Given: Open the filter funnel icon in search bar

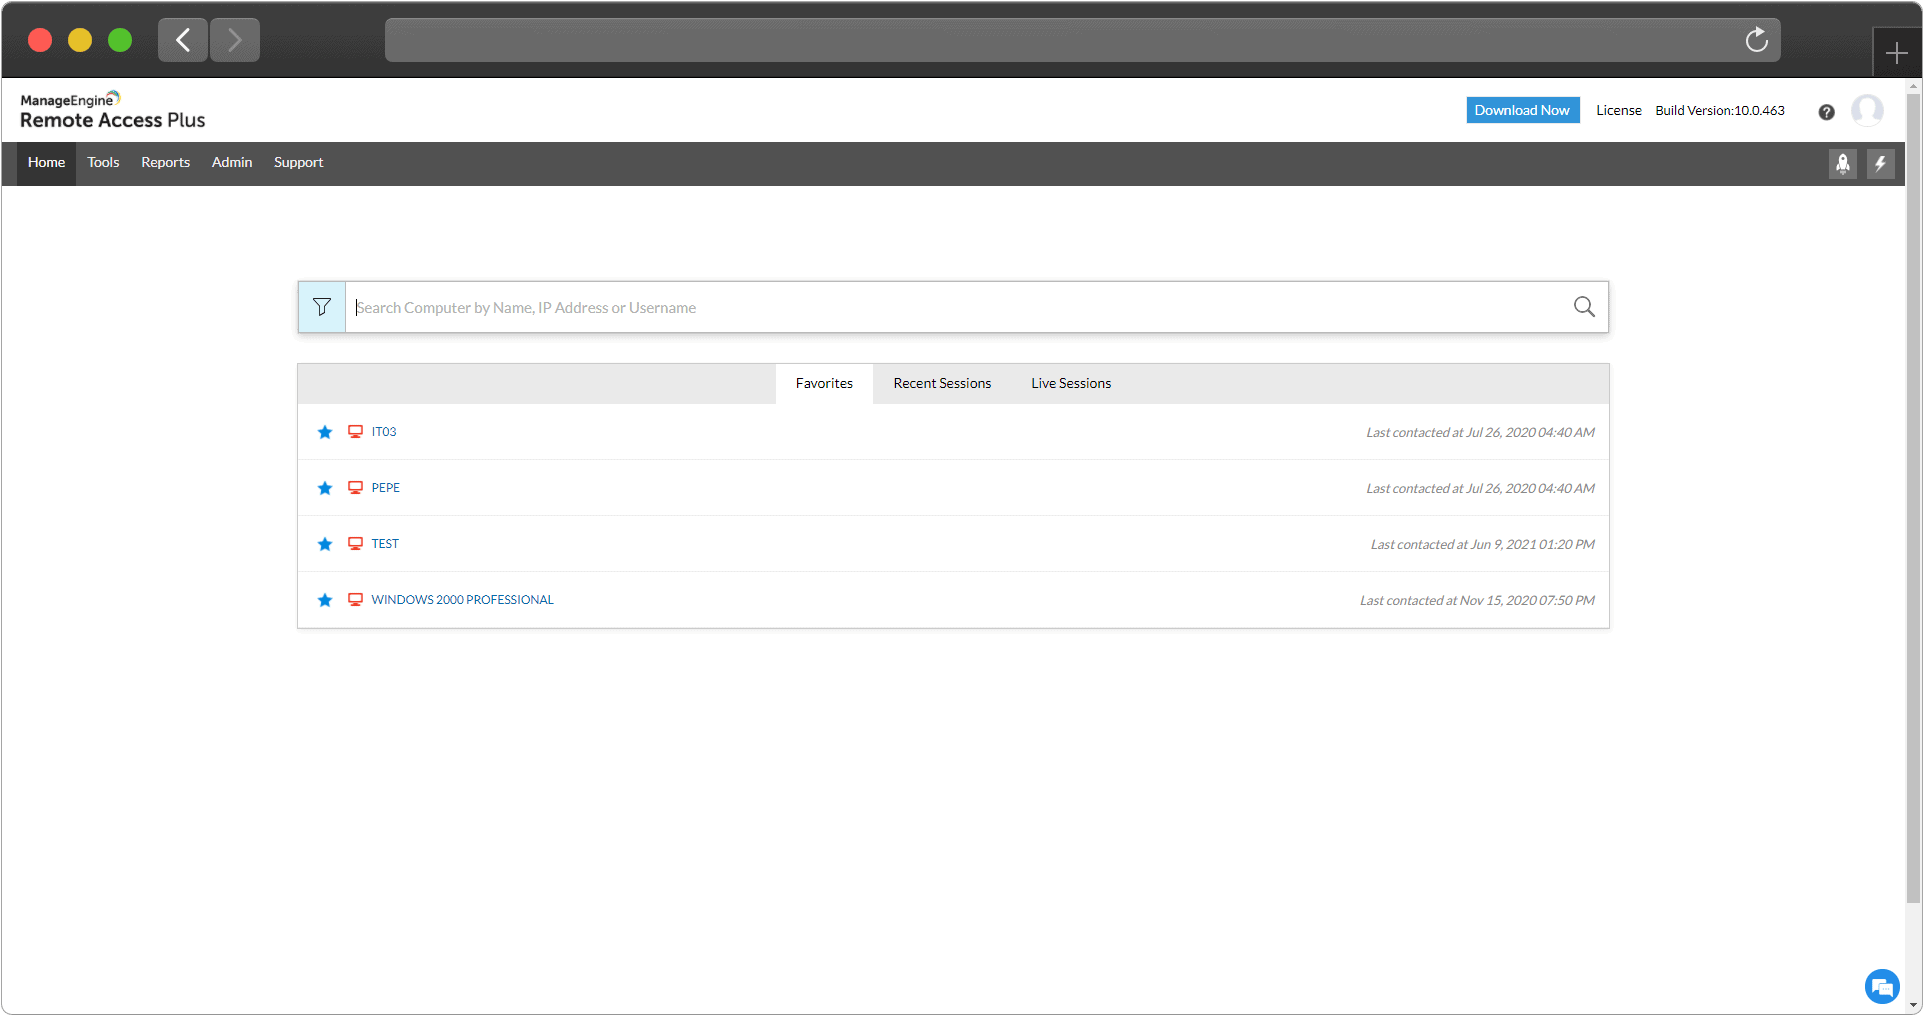Looking at the screenshot, I should (x=322, y=307).
